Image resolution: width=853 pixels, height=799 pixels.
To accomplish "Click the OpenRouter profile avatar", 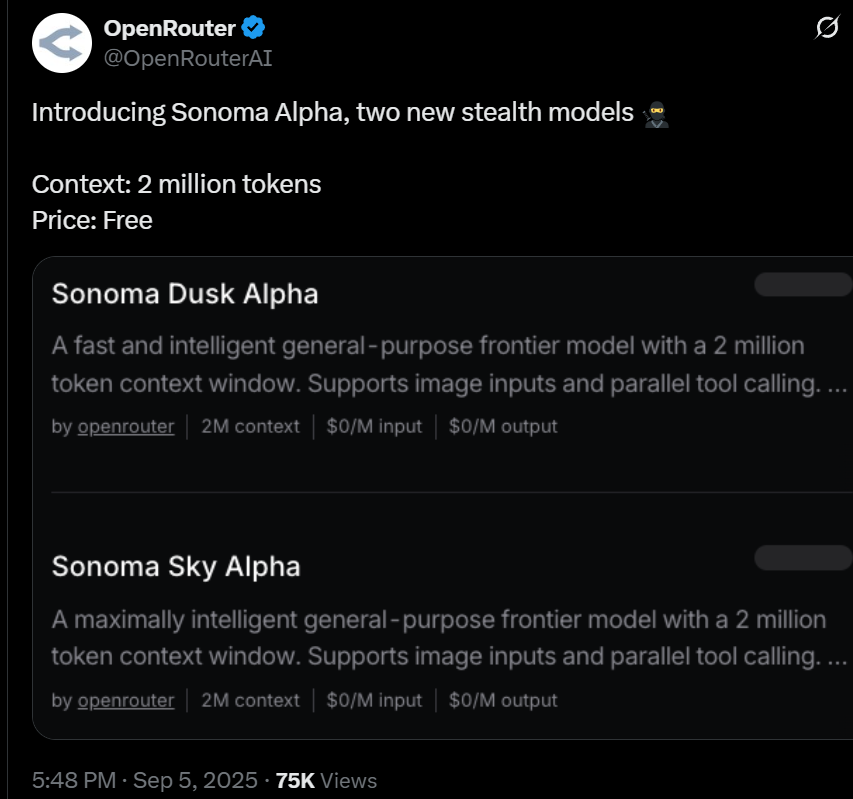I will pyautogui.click(x=62, y=43).
